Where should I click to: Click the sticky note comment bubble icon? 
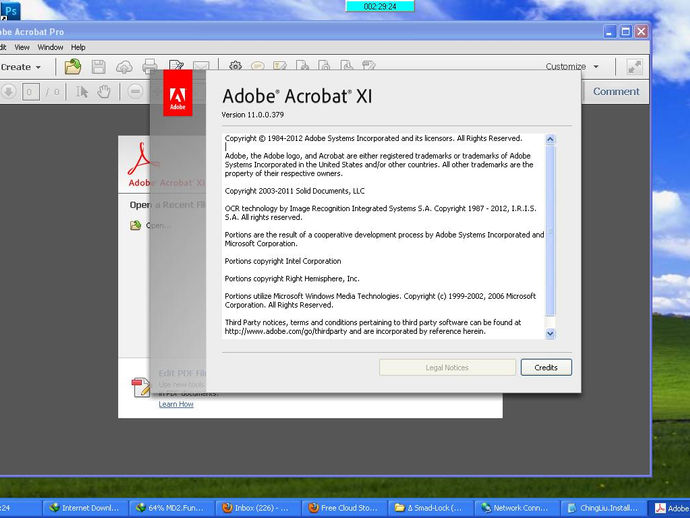(x=257, y=66)
